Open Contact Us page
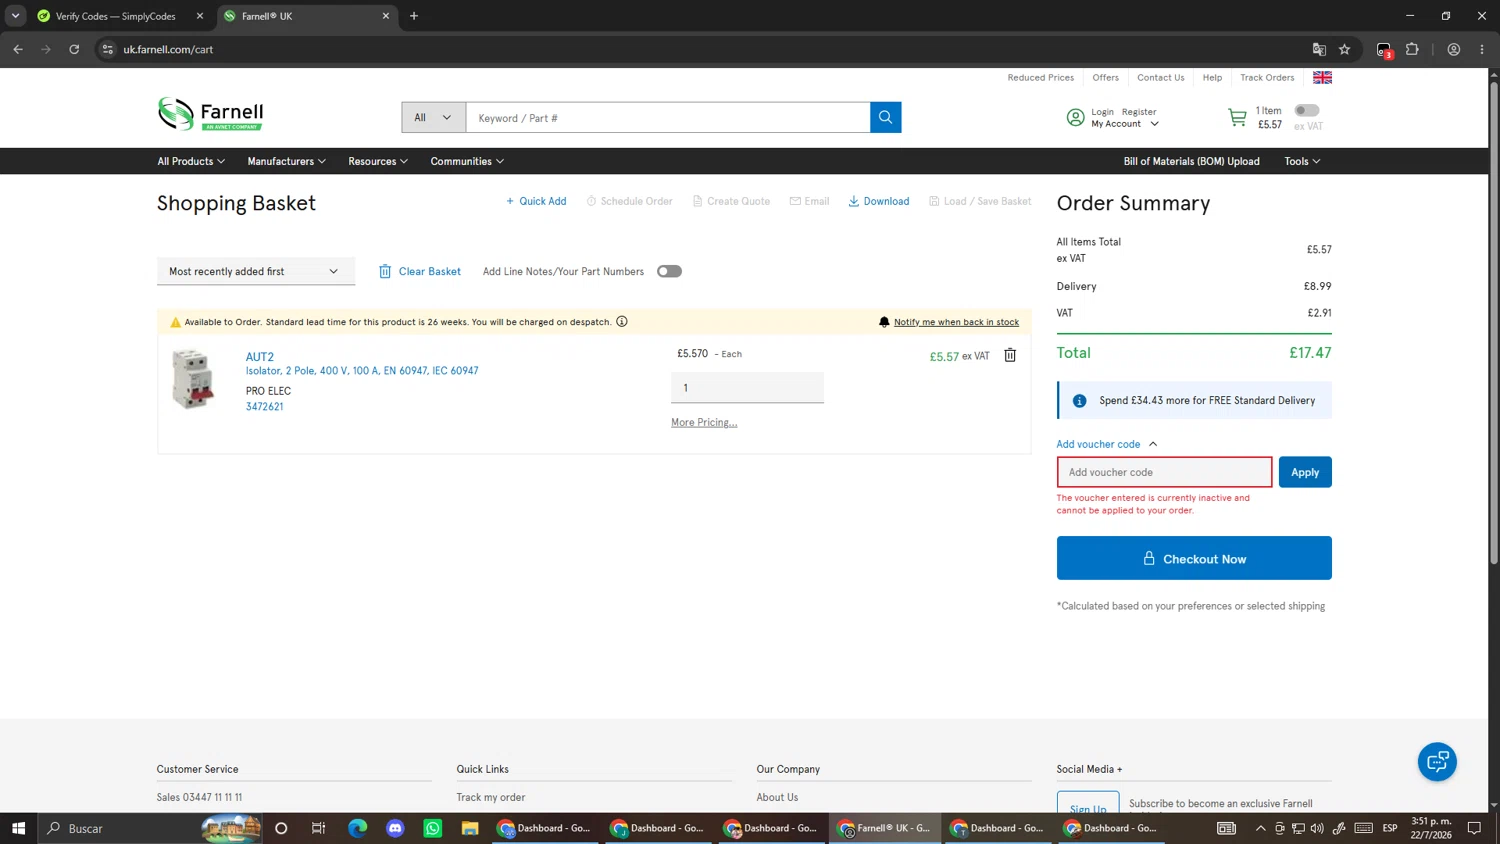The image size is (1500, 844). (x=1160, y=77)
